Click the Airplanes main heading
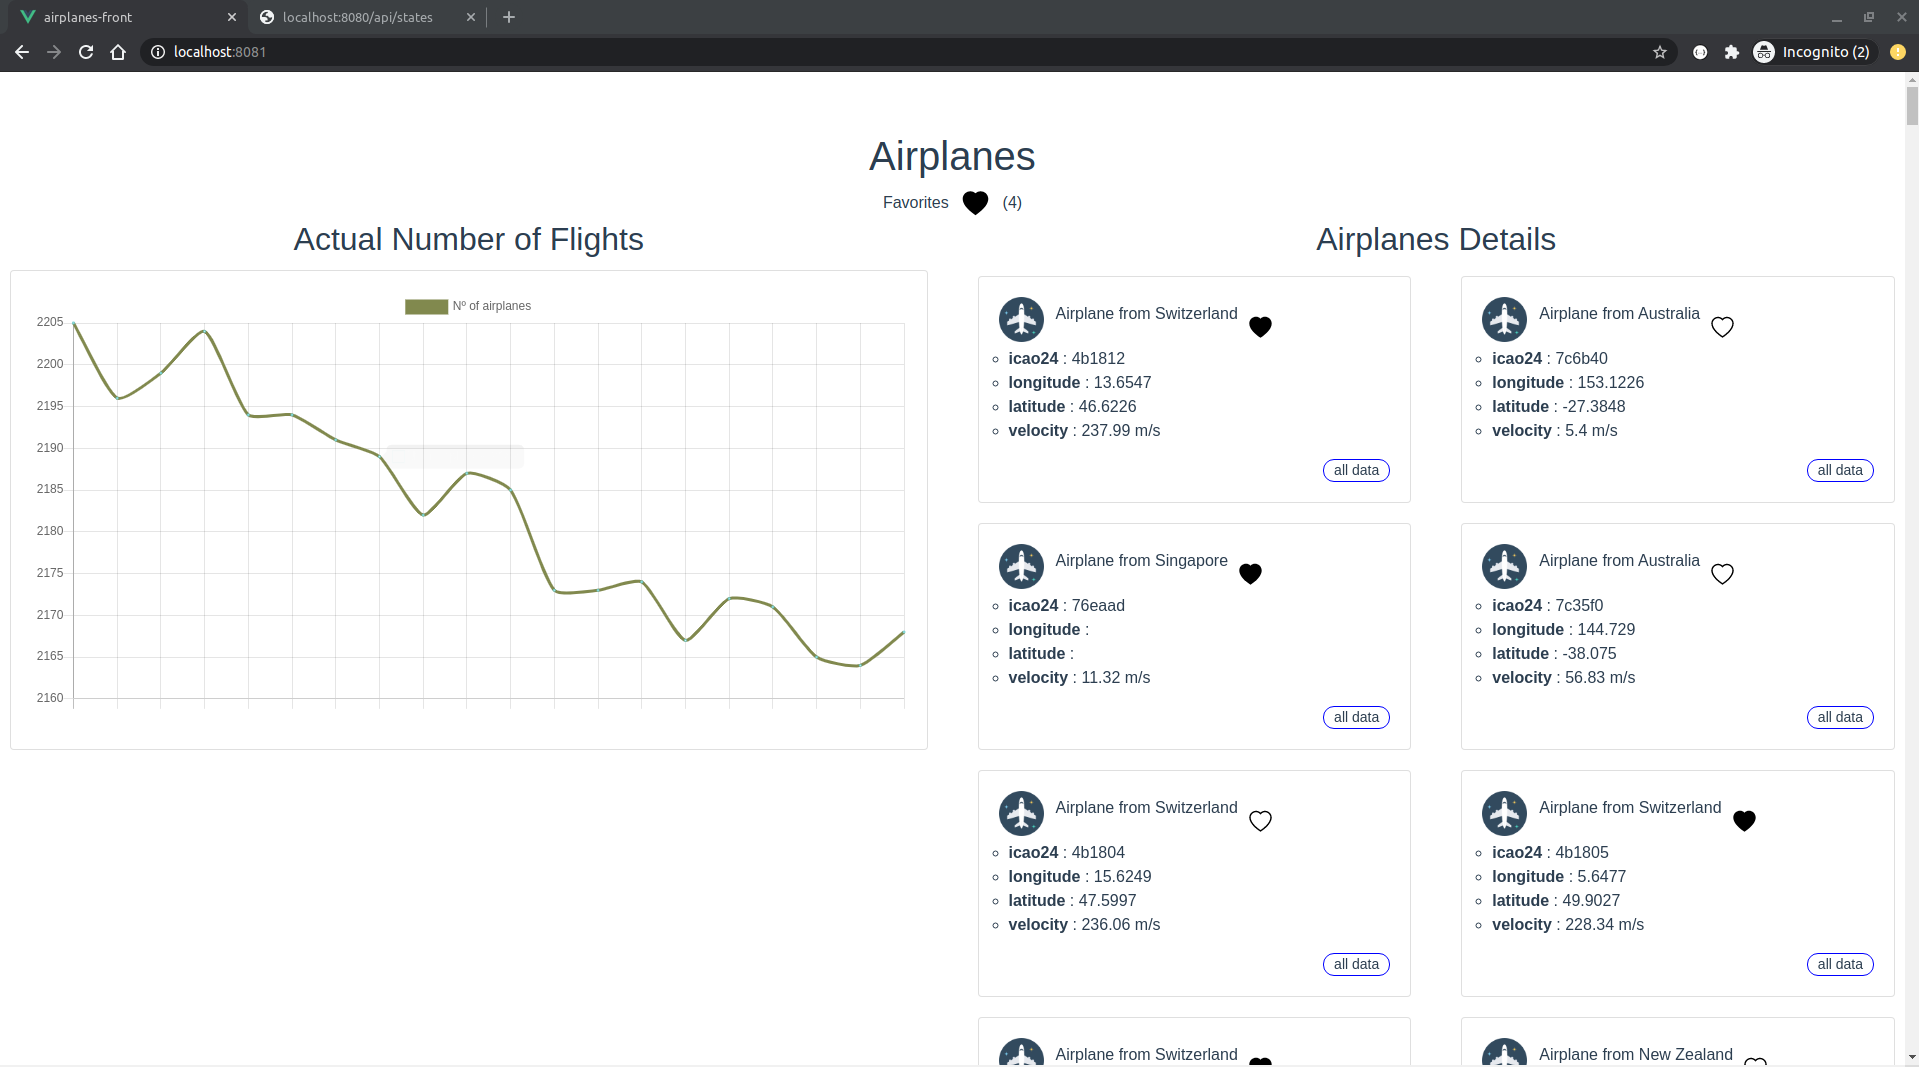 pyautogui.click(x=952, y=157)
